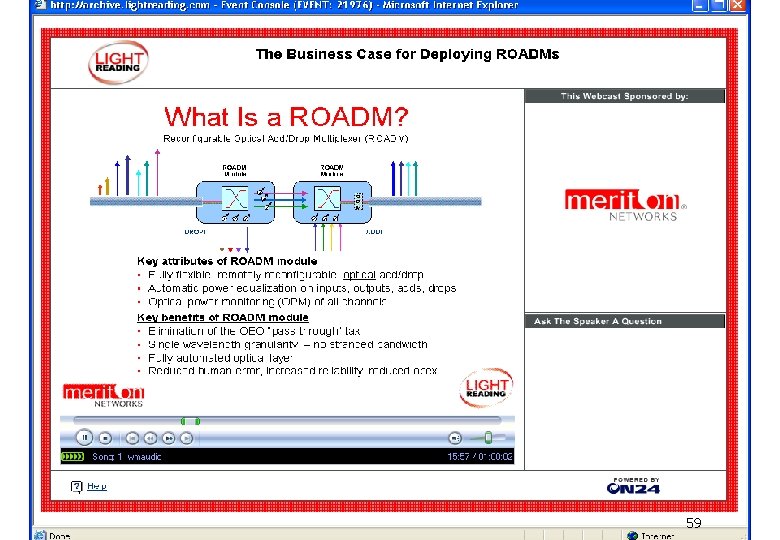Click the Powered by ON24 logo

[x=633, y=486]
